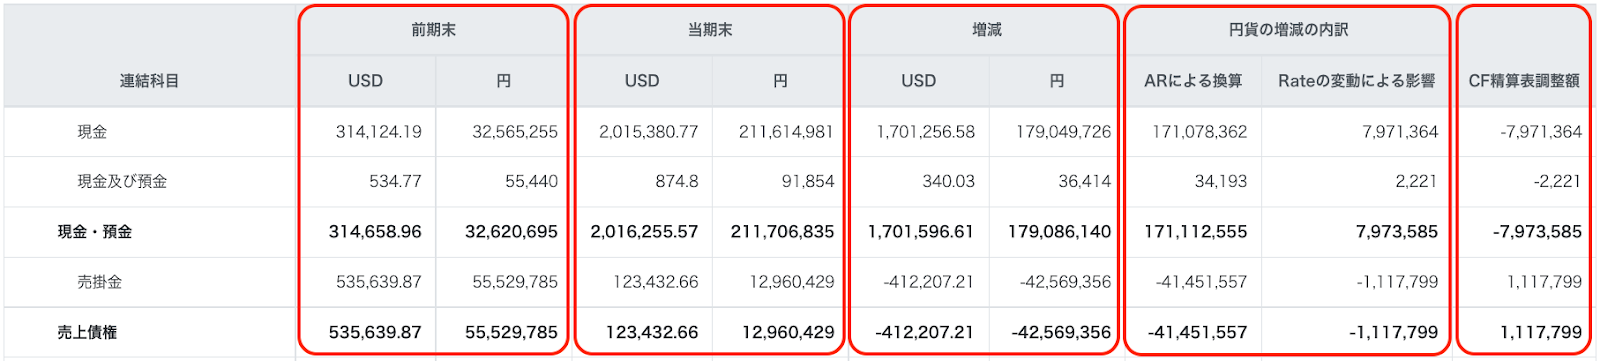Click cell value 314,124.19

pos(378,131)
